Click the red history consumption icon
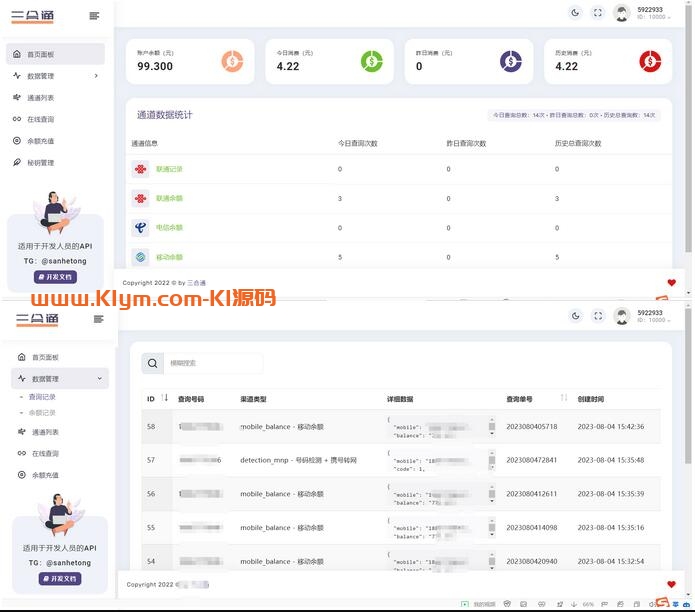 click(650, 61)
